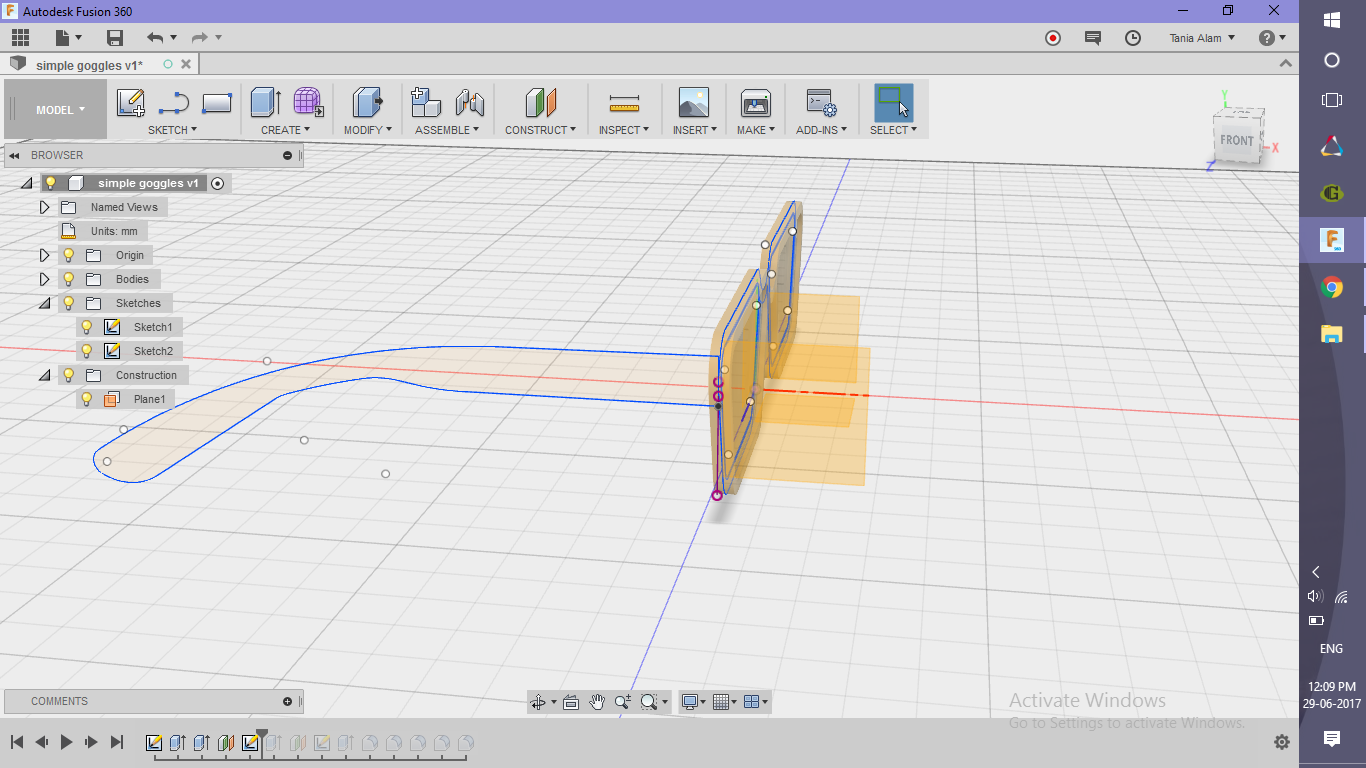Open File Explorer from Windows taskbar
Viewport: 1366px width, 768px height.
1331,334
